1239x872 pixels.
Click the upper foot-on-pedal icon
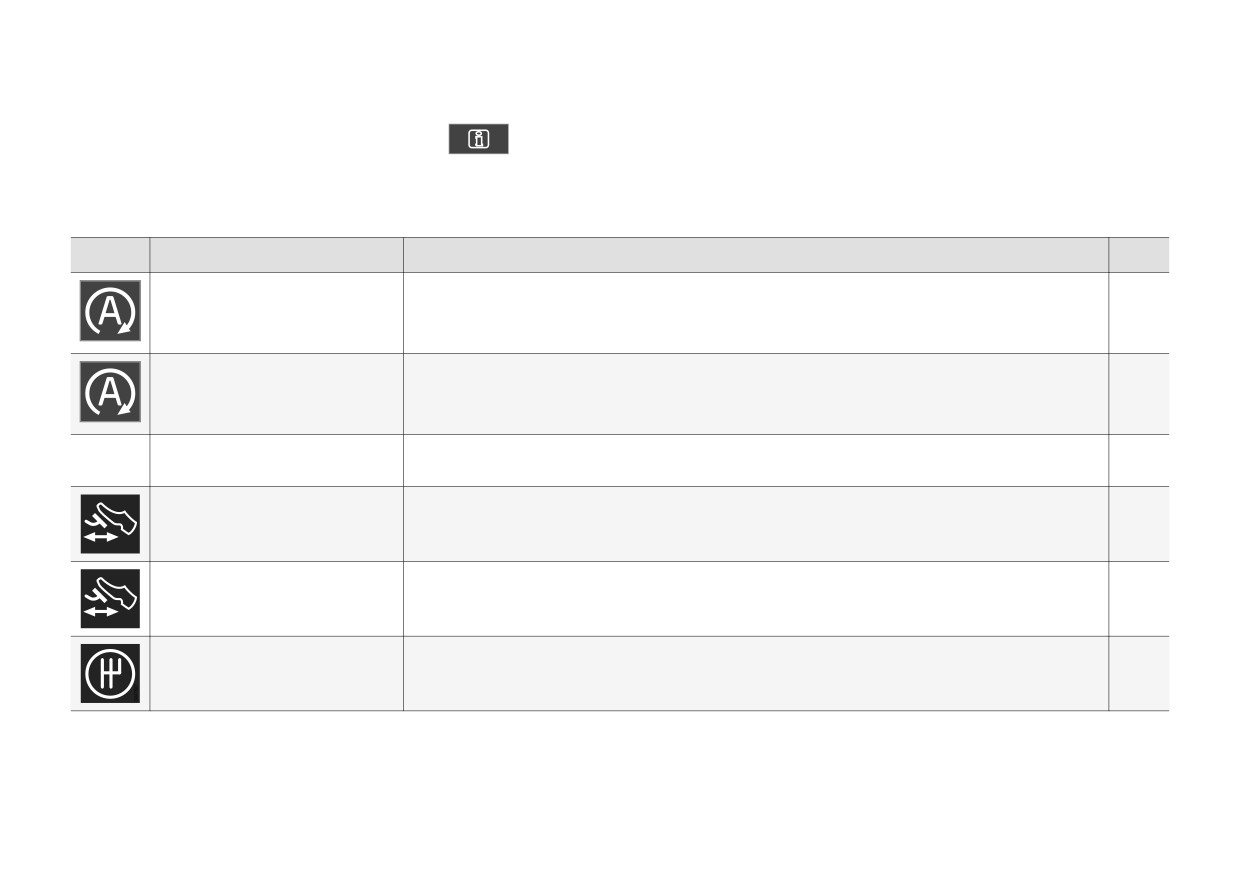[110, 524]
